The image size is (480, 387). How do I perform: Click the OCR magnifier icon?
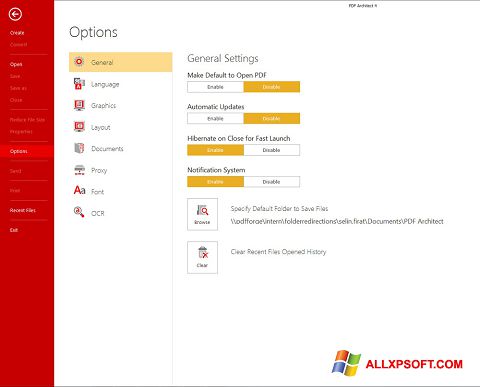(x=79, y=212)
